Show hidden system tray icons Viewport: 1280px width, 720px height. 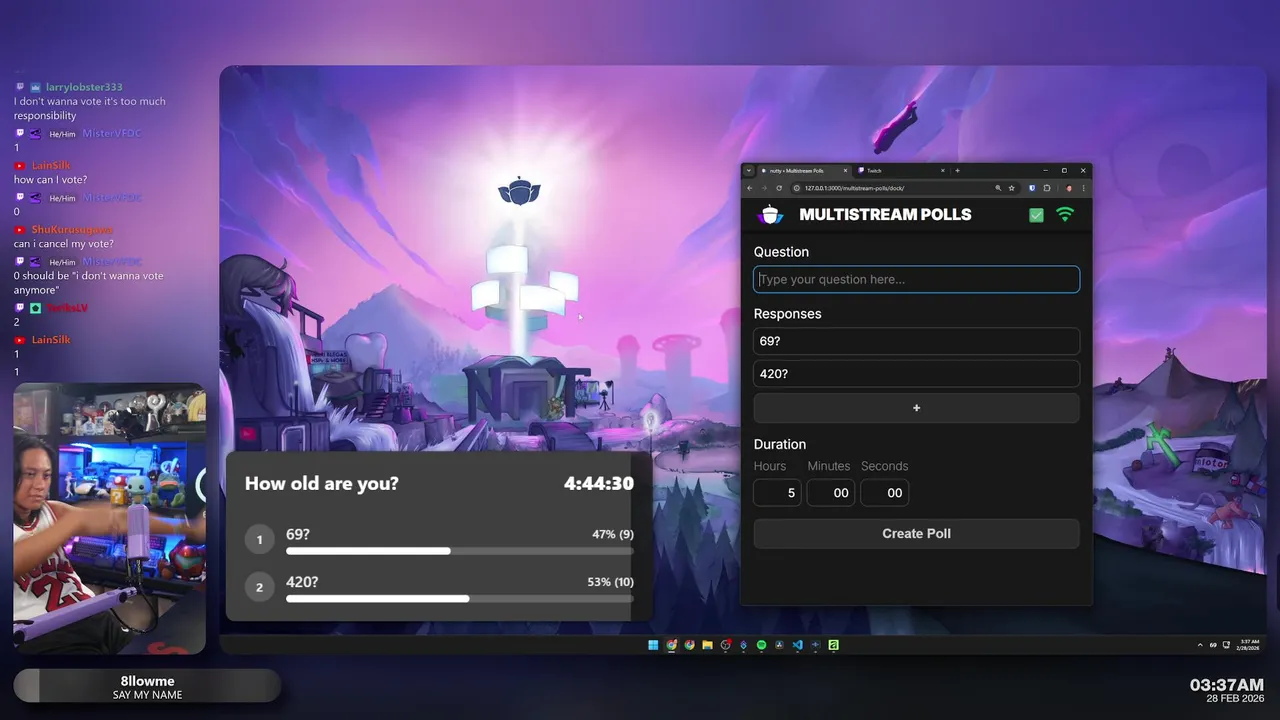[x=1200, y=645]
